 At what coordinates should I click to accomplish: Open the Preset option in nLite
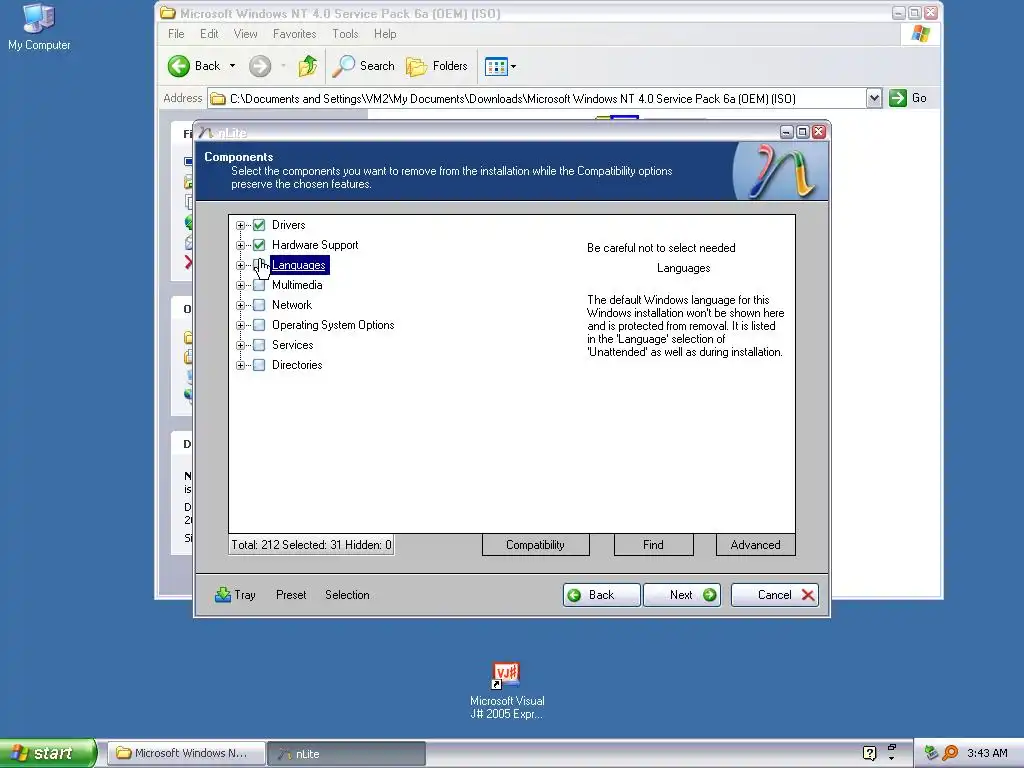[291, 595]
